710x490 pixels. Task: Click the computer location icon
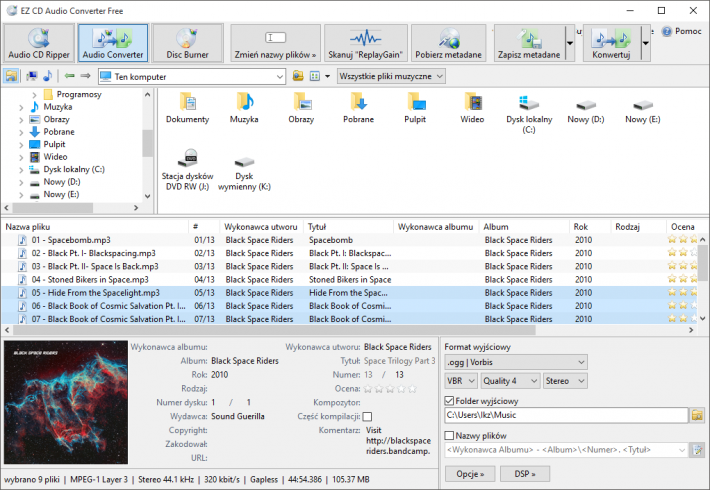coord(32,76)
